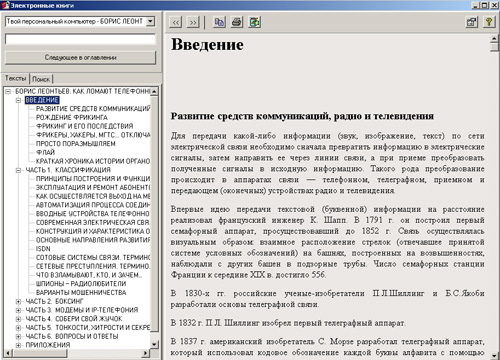Click the copy text toolbar icon
Image resolution: width=500 pixels, height=360 pixels.
(219, 22)
